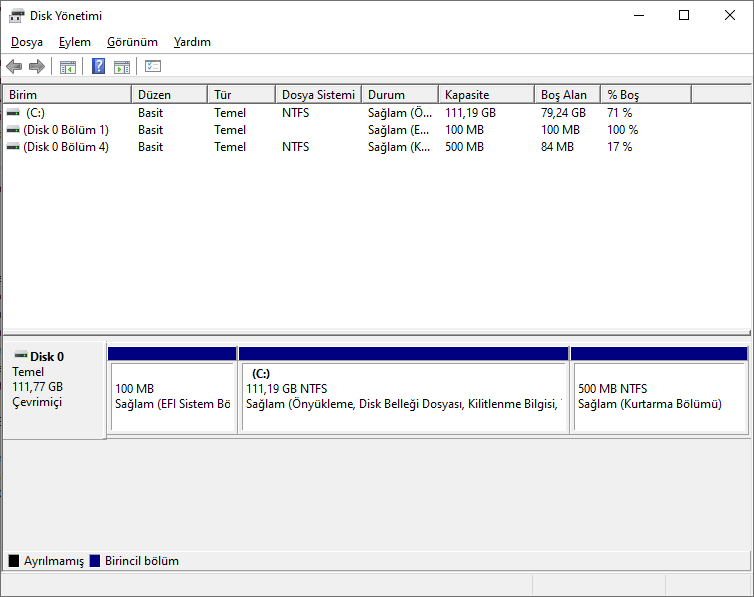The width and height of the screenshot is (754, 597).
Task: Open the Eylem menu
Action: pos(74,42)
